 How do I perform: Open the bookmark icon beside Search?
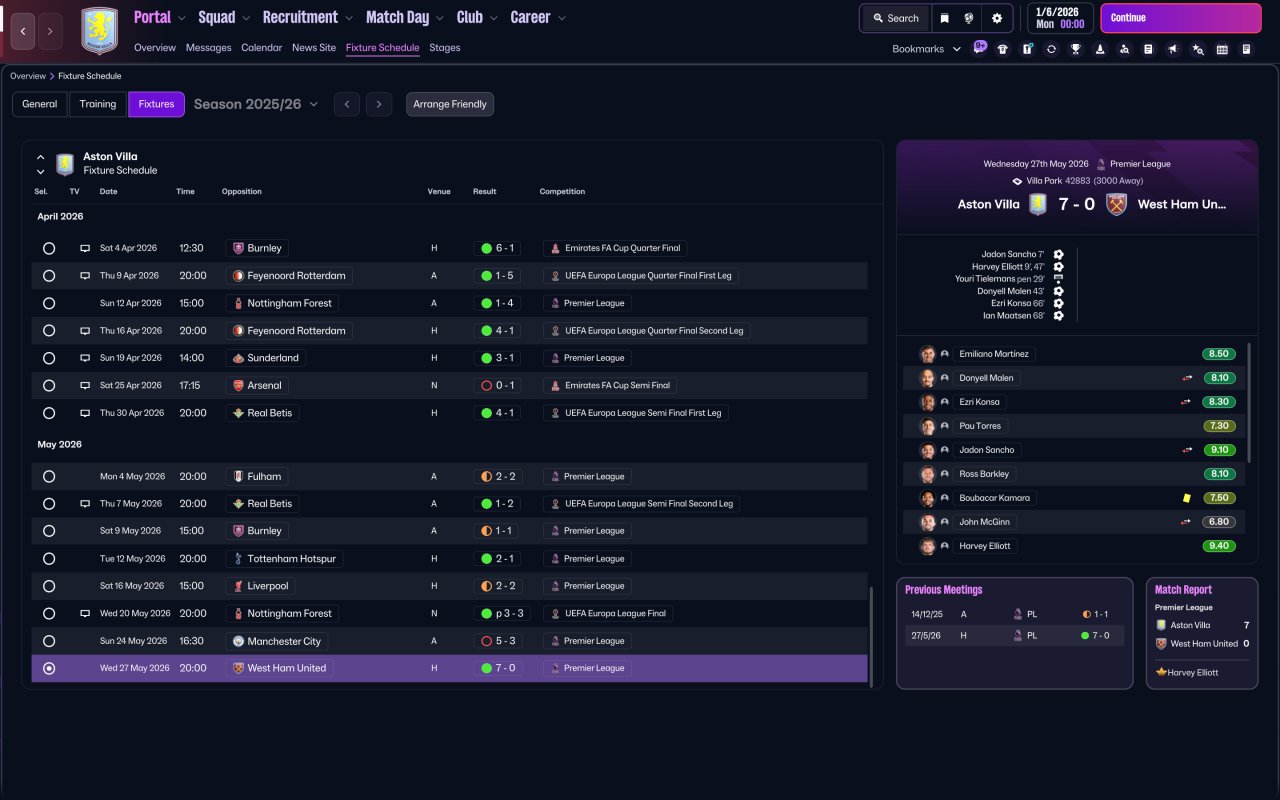click(x=945, y=18)
